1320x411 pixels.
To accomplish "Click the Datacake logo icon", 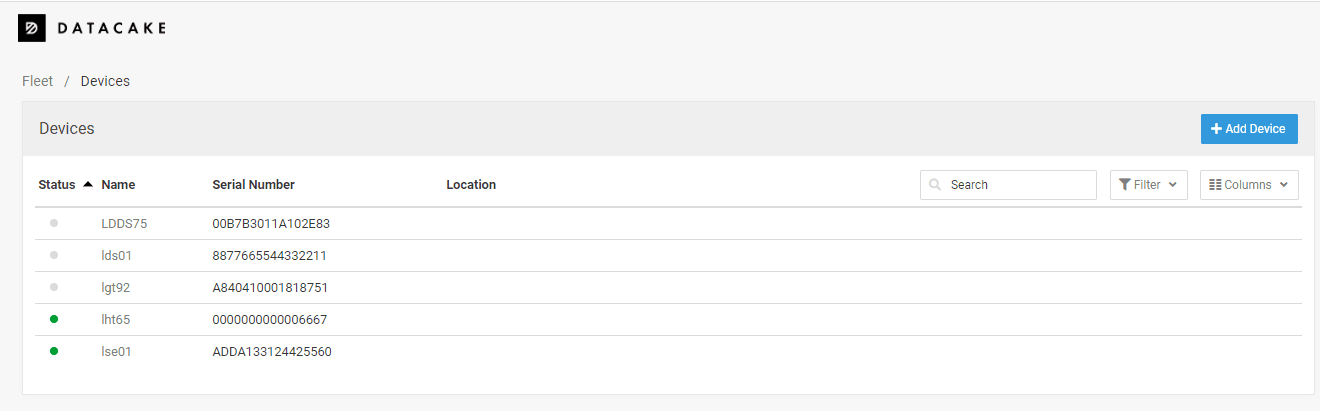I will coord(32,28).
